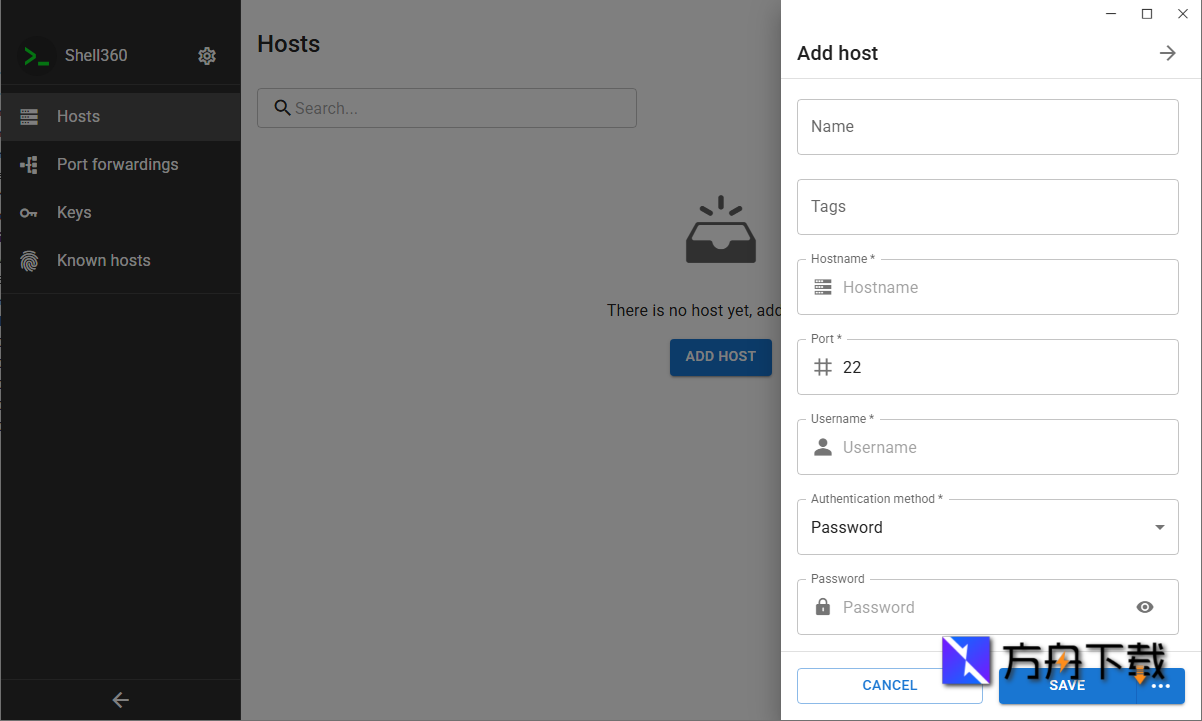Click the key icon beside Keys
The height and width of the screenshot is (721, 1202).
(29, 213)
